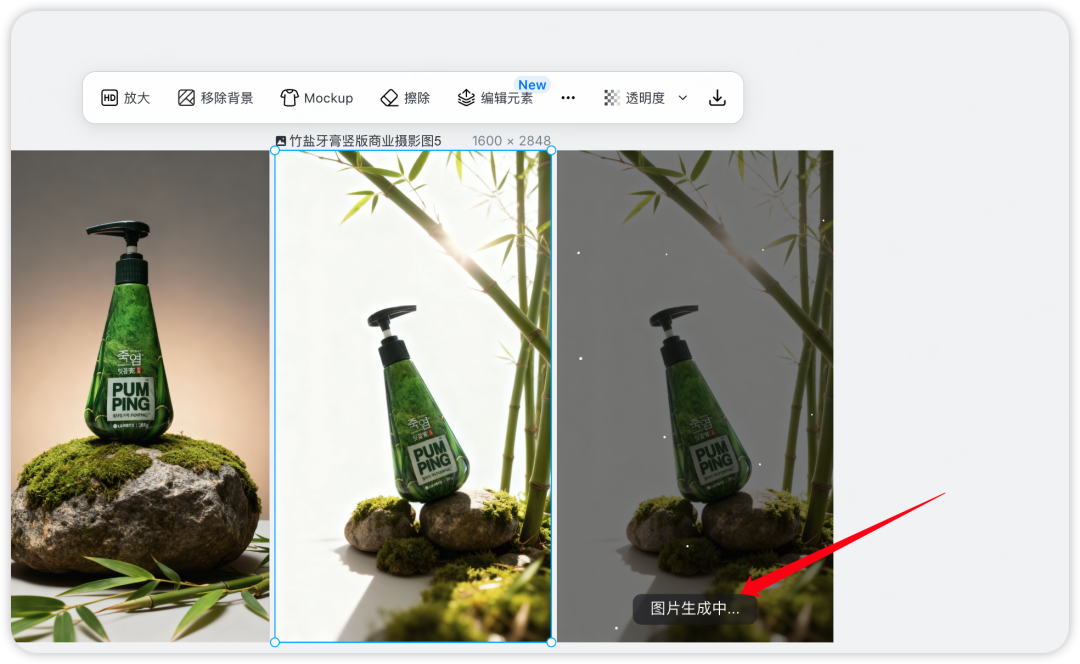
Task: Click the top-right selection resize handle
Action: [x=551, y=151]
